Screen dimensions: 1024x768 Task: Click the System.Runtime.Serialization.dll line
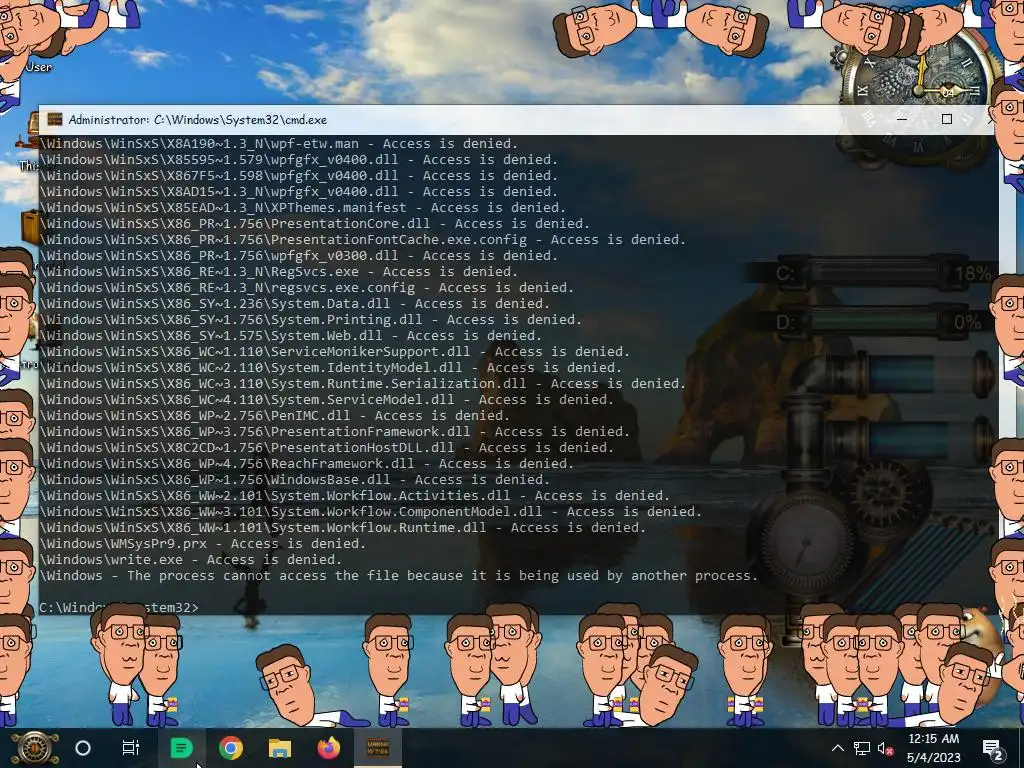(362, 383)
